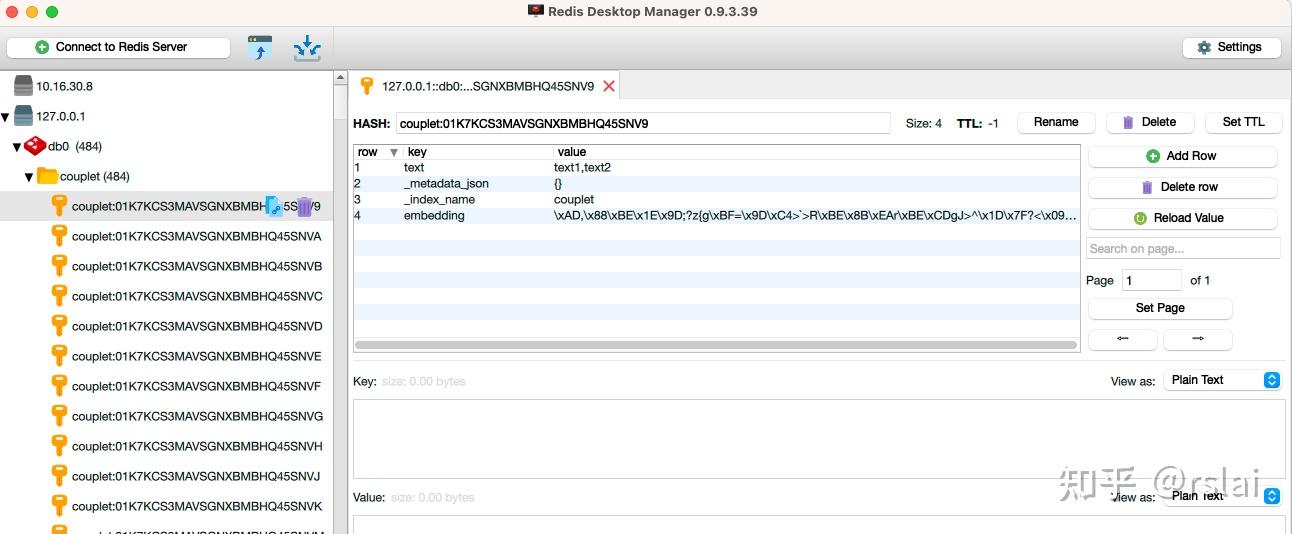Open Settings
The image size is (1292, 534).
pos(1229,47)
